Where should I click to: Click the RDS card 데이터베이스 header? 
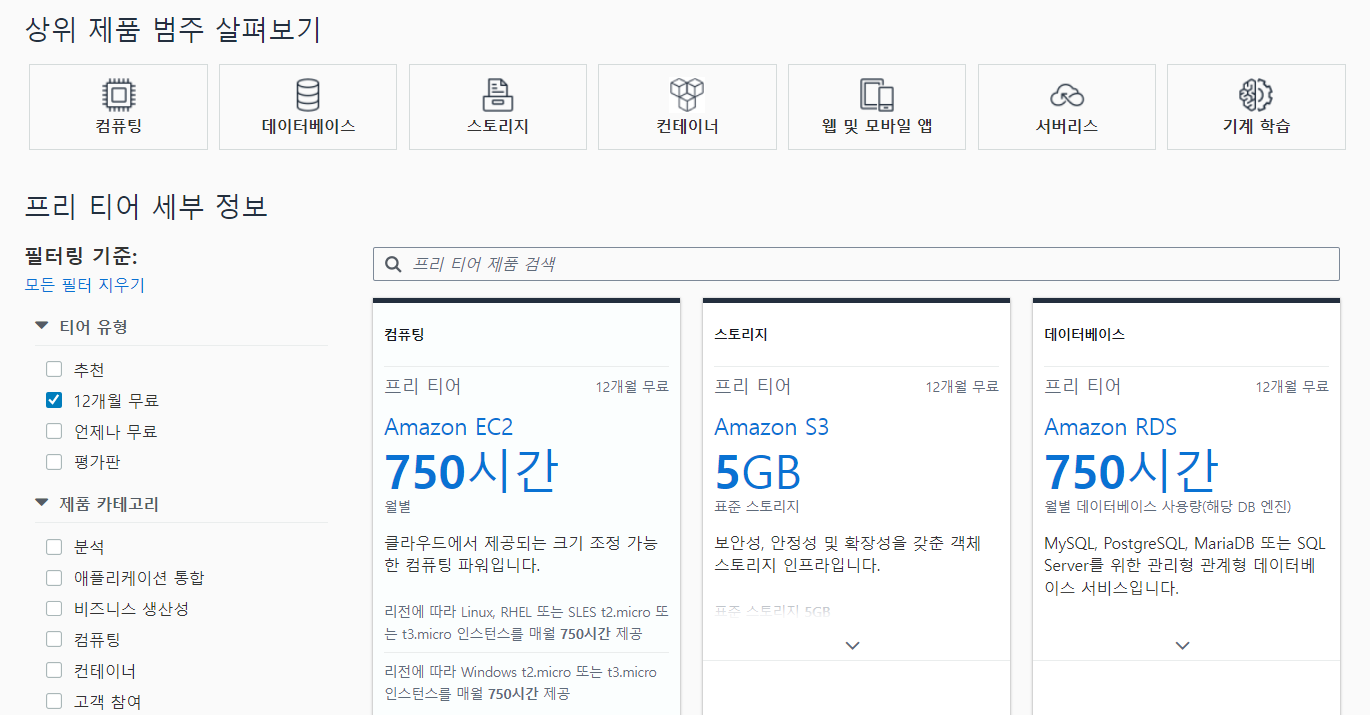pyautogui.click(x=1085, y=335)
